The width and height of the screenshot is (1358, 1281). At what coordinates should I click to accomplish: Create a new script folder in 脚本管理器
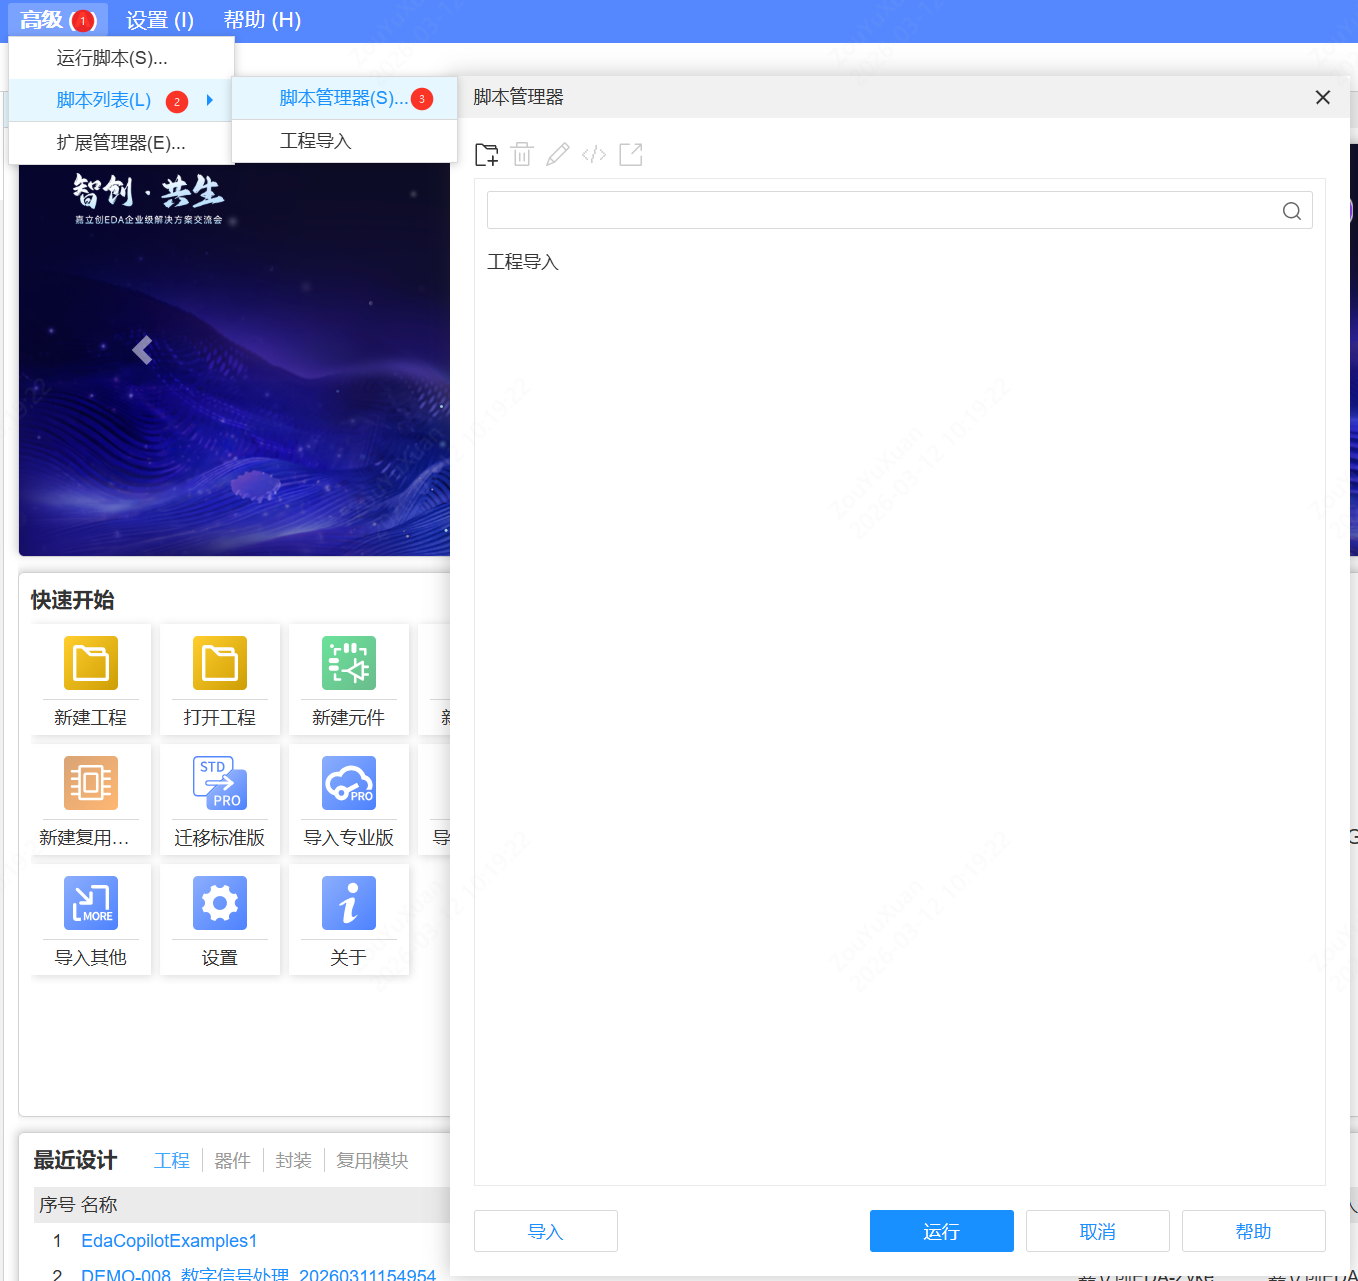pos(486,154)
